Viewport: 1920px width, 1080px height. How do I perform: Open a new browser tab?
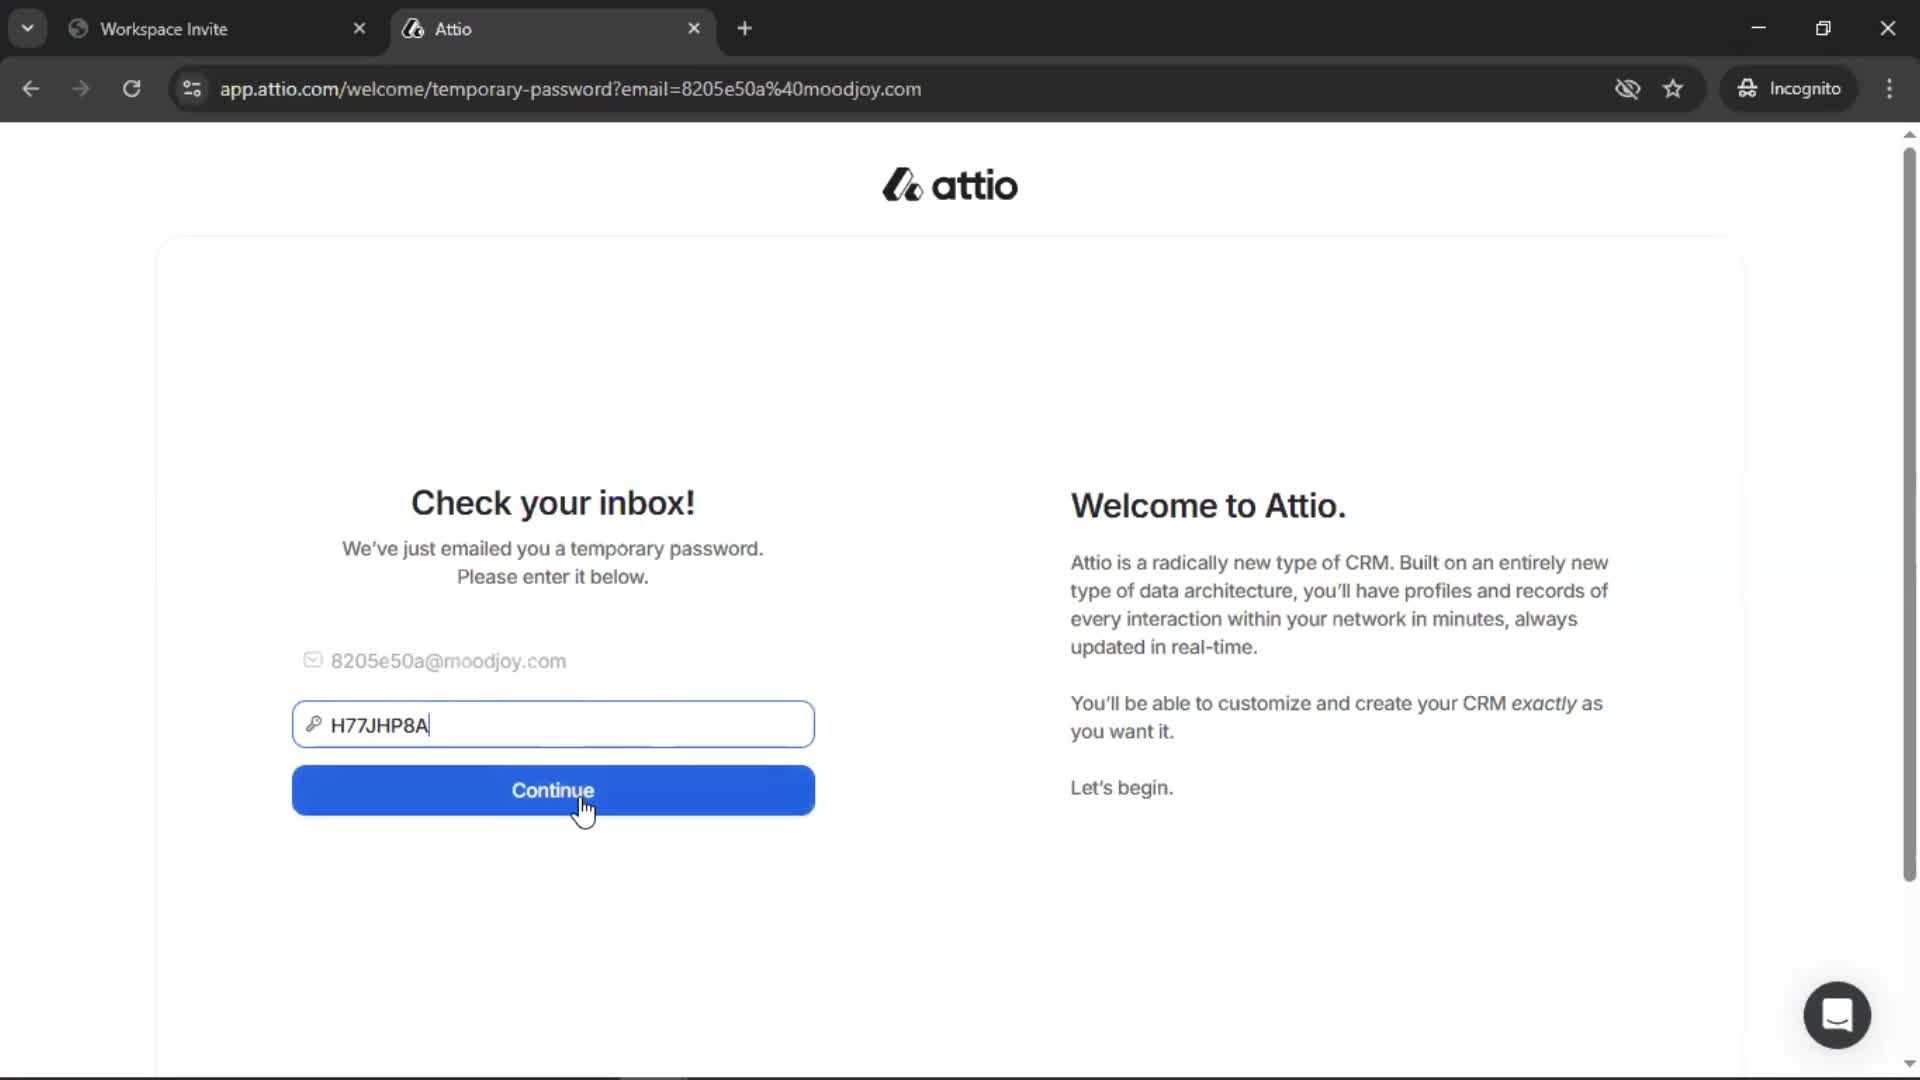pos(744,29)
